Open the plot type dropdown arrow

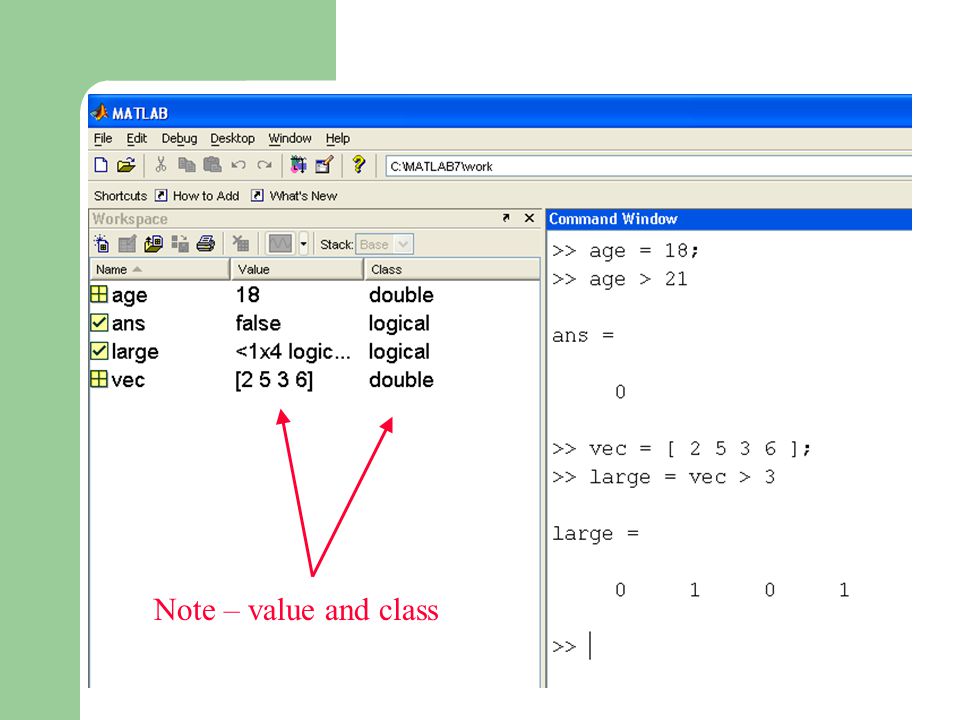[x=303, y=244]
